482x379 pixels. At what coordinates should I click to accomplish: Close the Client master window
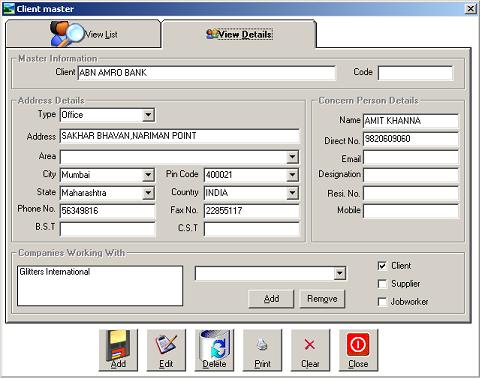coord(470,9)
